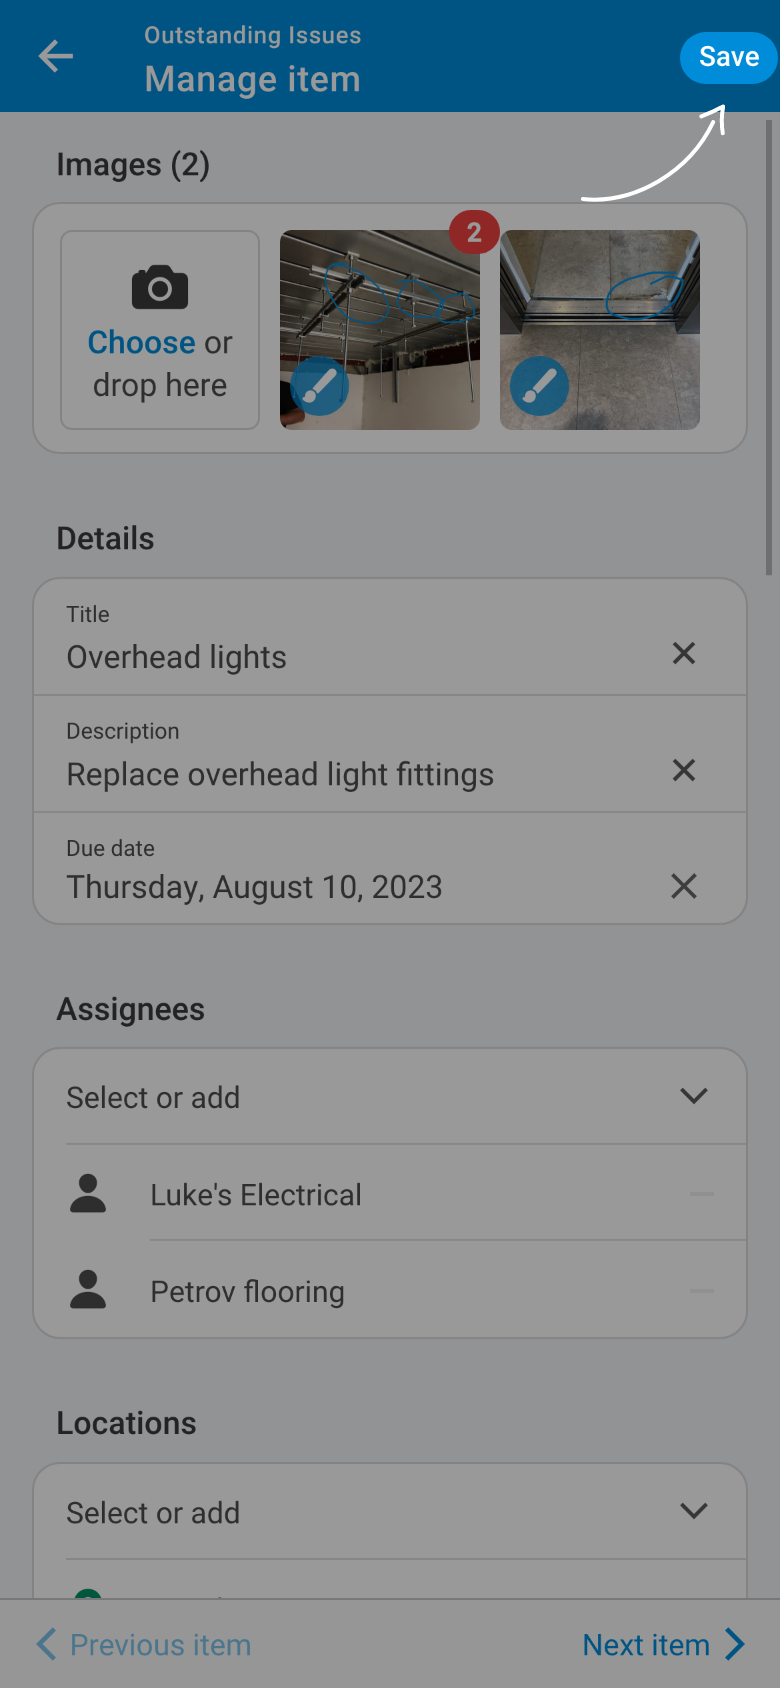Click the Choose link to upload image
780x1688 pixels.
coord(141,343)
